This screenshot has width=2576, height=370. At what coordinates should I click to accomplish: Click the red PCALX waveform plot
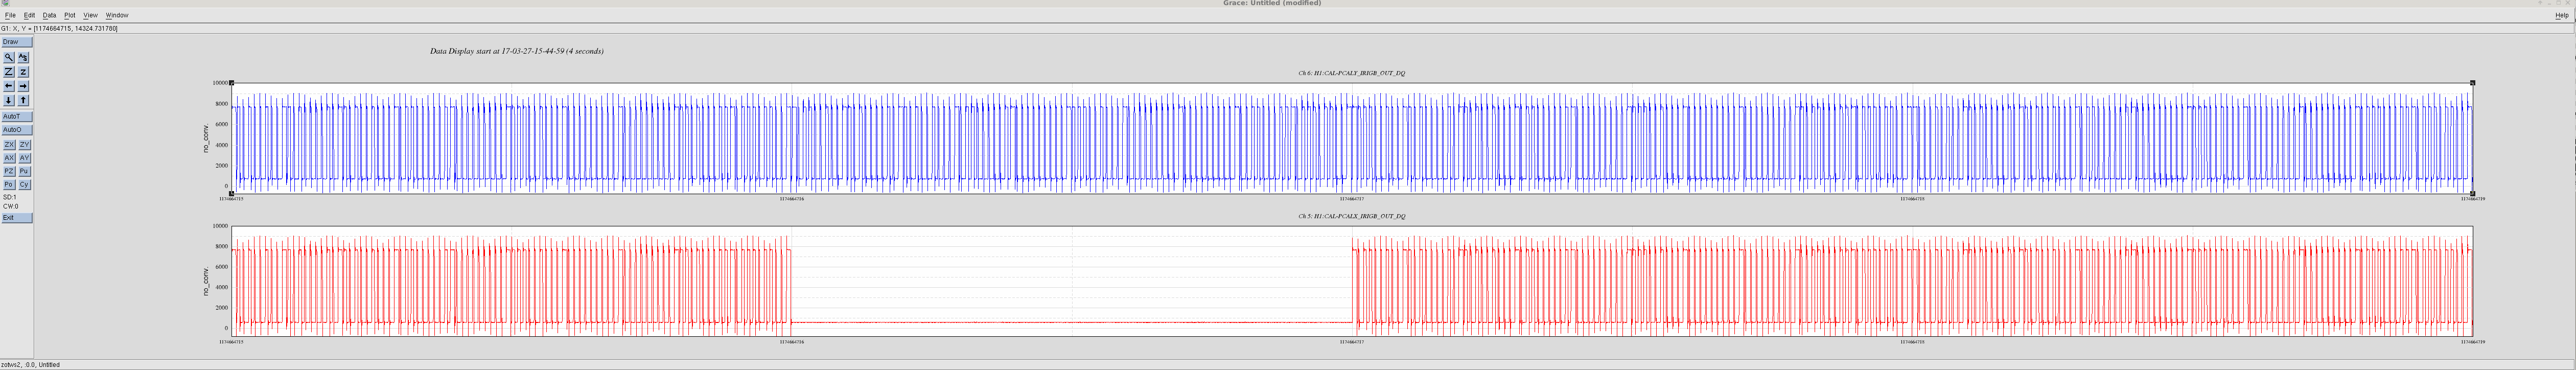pos(1351,281)
